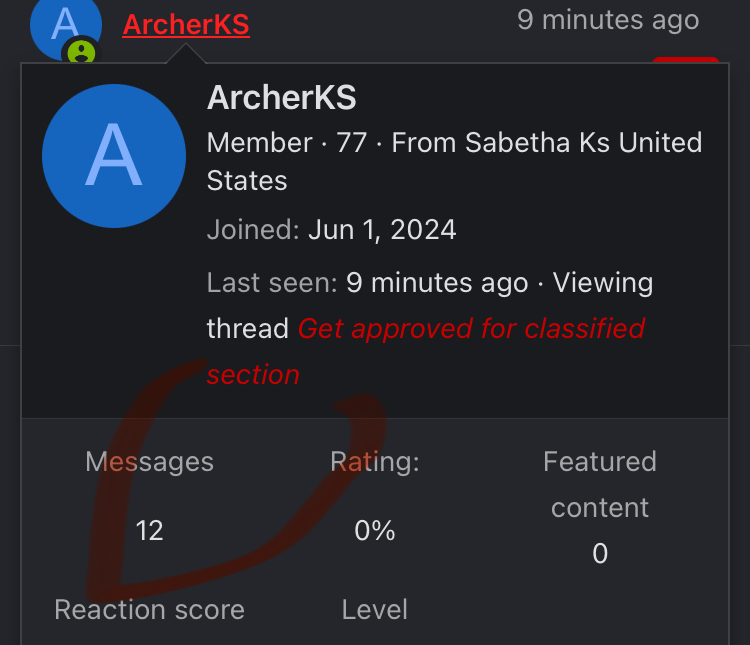Open the 'Featured content' stat
This screenshot has height=645, width=750.
pos(600,484)
